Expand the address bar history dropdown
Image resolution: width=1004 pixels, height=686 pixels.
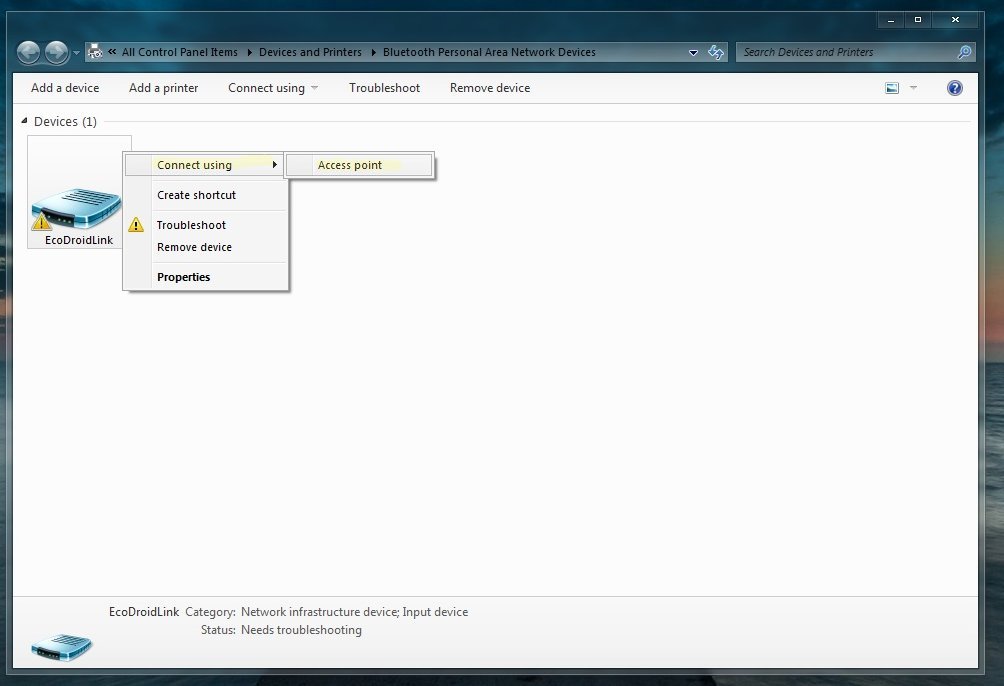click(x=694, y=52)
